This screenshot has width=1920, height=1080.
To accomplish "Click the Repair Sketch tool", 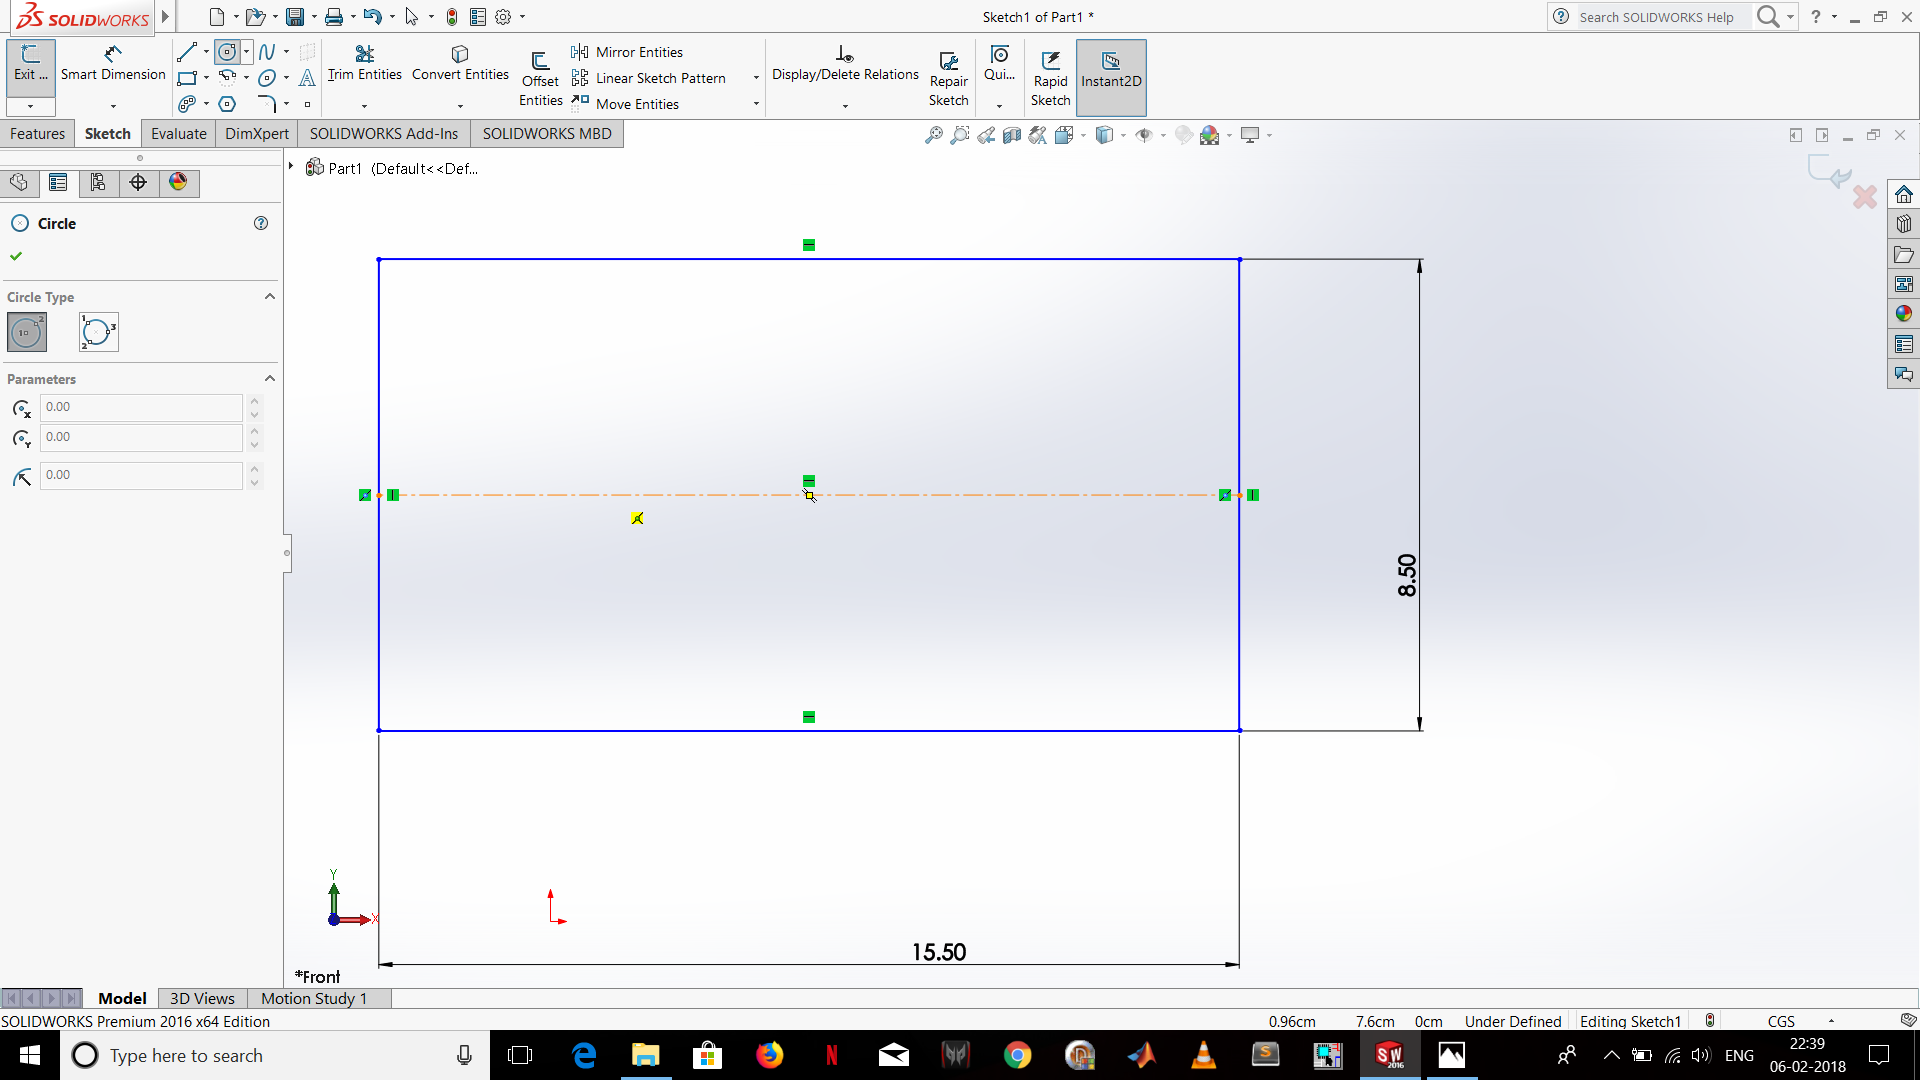I will tap(948, 74).
